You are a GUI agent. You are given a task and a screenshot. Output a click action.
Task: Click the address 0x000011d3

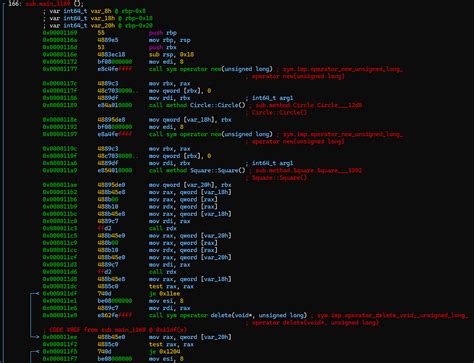pos(60,265)
